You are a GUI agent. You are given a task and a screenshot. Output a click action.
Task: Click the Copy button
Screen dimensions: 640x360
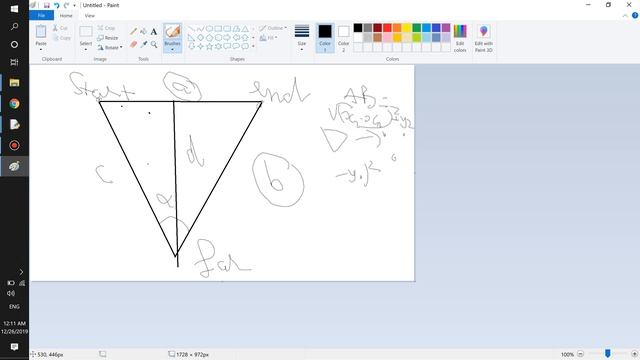tap(62, 38)
